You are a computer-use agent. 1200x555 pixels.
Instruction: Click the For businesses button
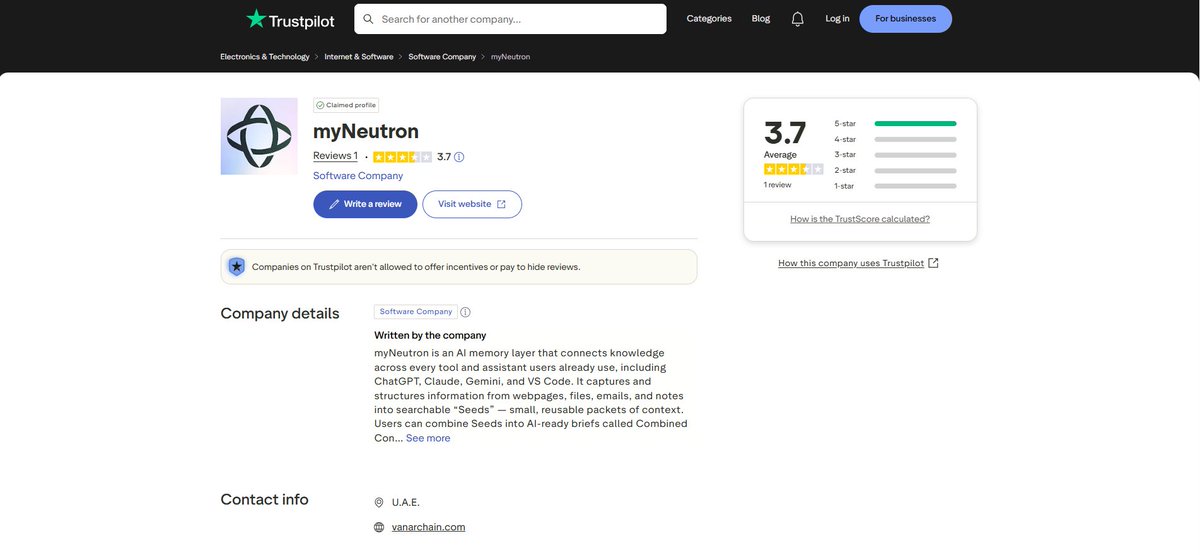[905, 19]
